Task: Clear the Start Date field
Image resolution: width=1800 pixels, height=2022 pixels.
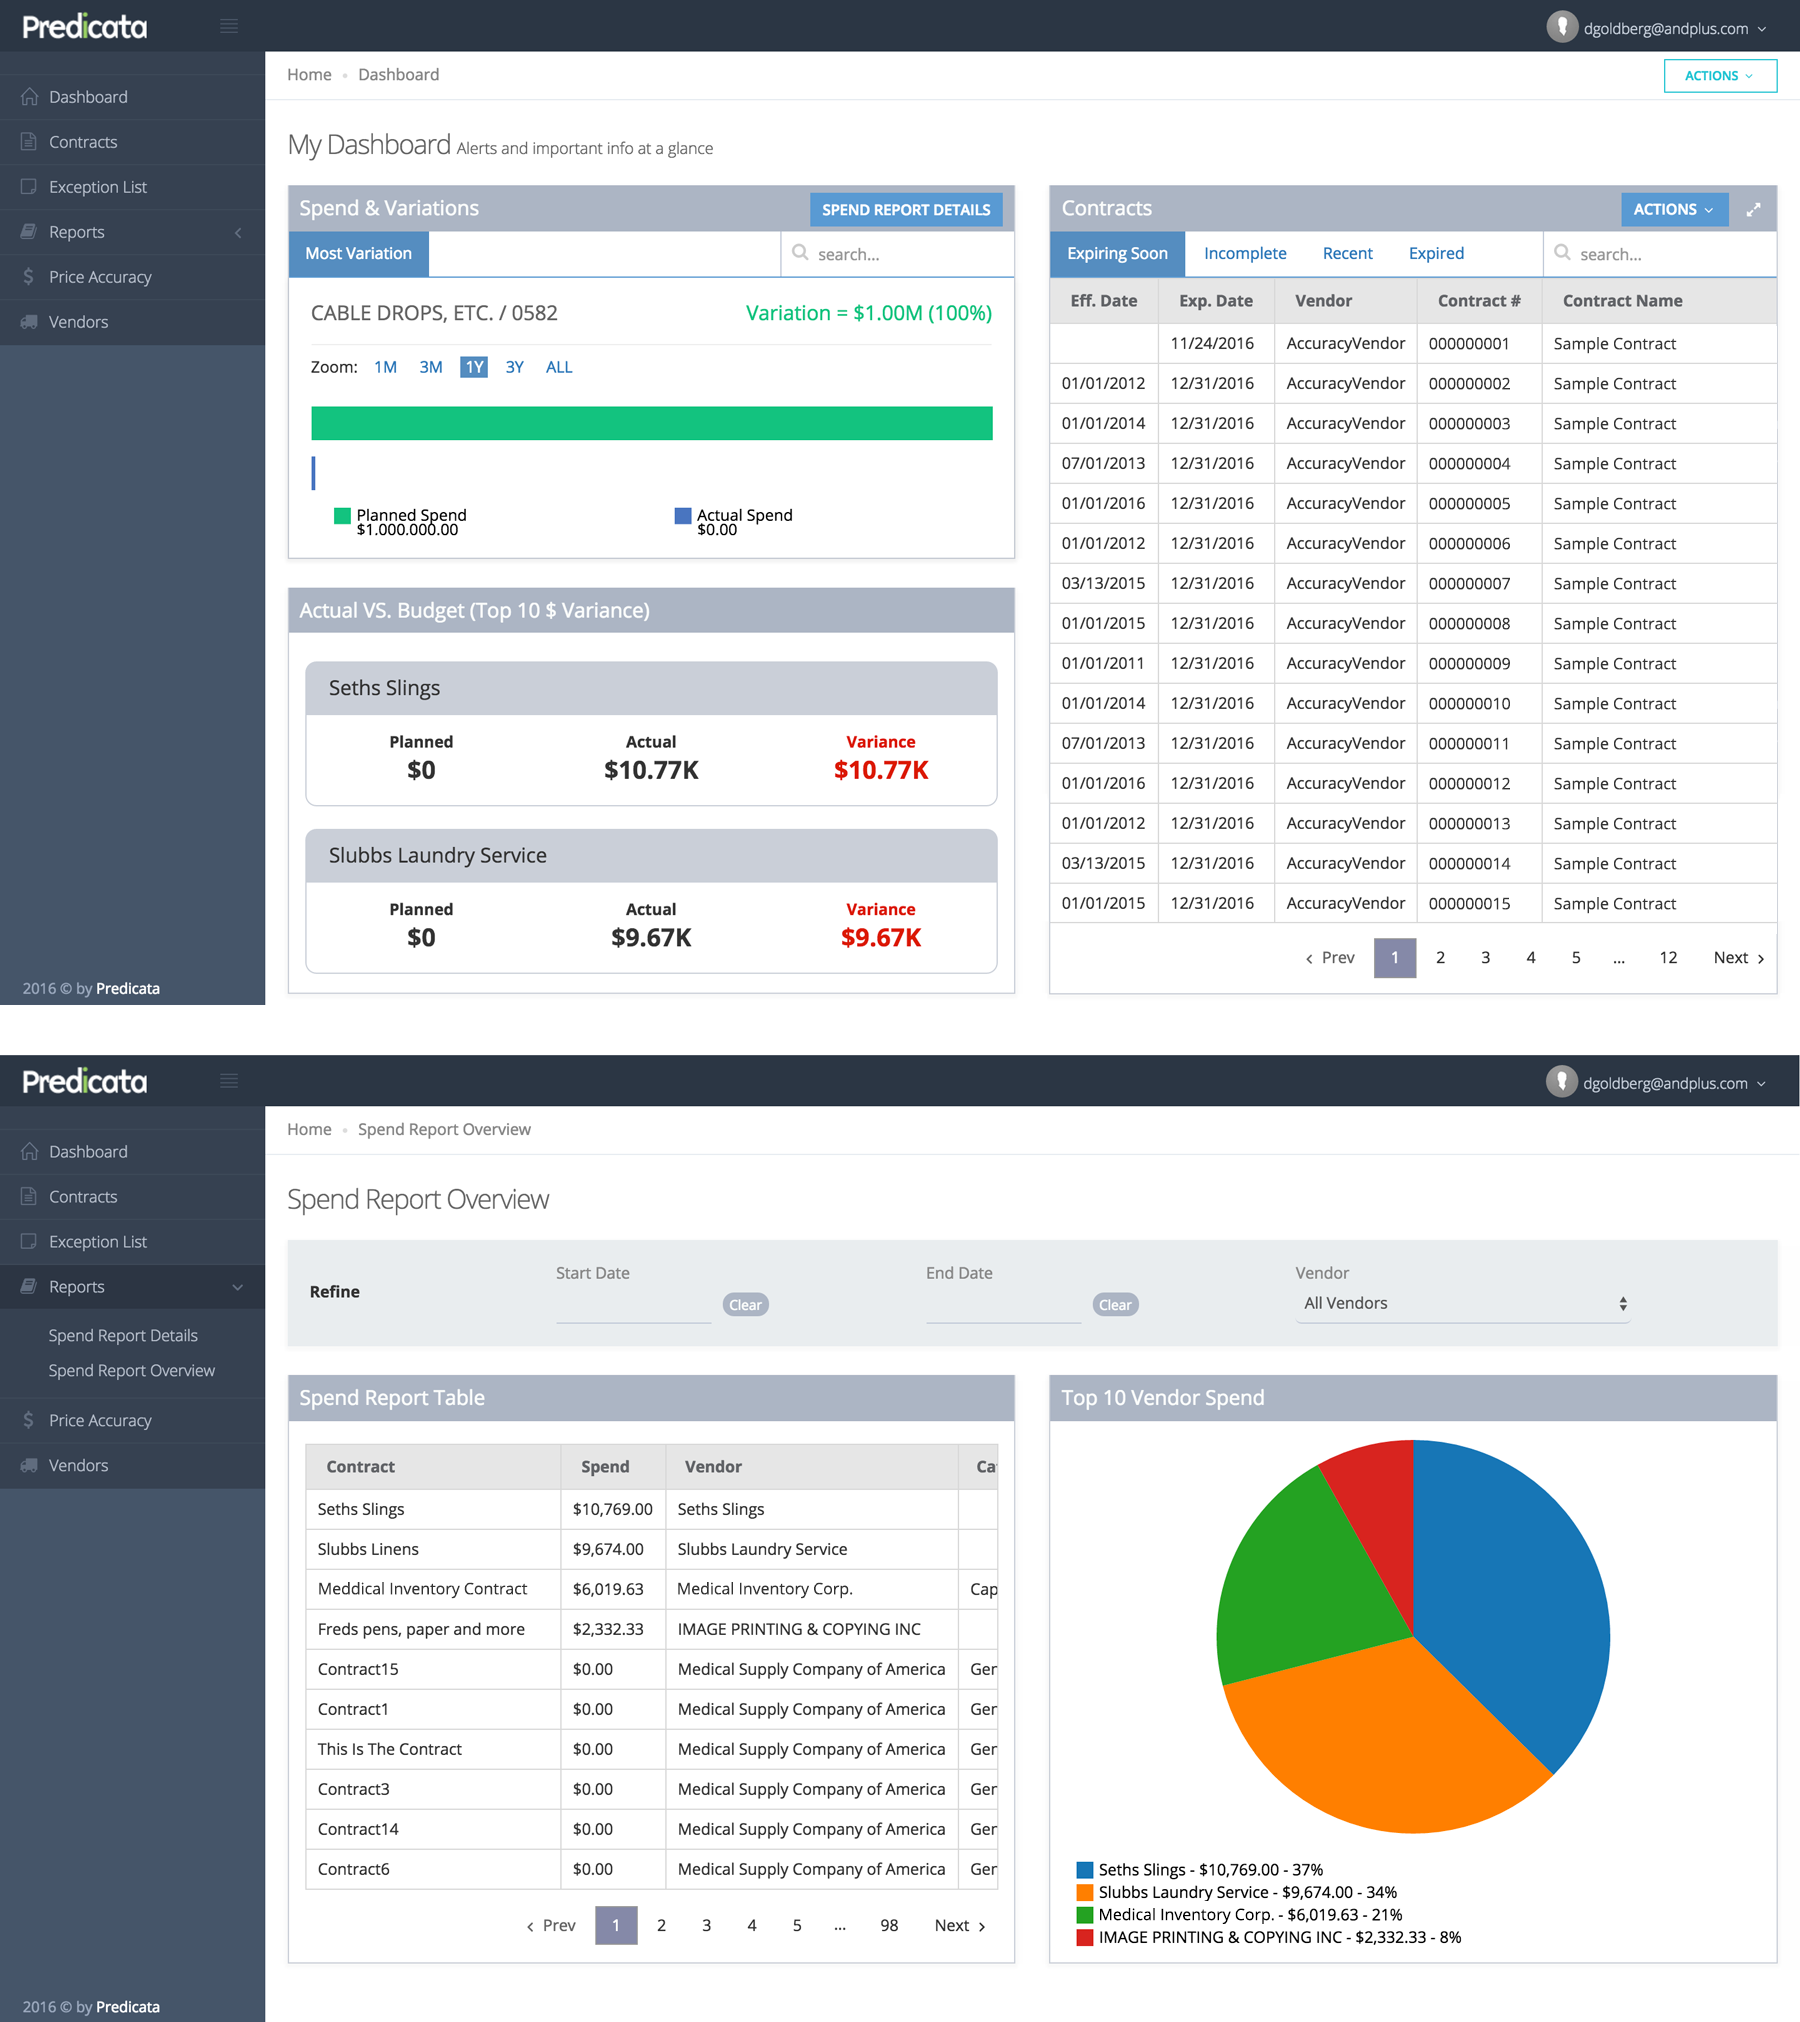Action: pos(745,1305)
